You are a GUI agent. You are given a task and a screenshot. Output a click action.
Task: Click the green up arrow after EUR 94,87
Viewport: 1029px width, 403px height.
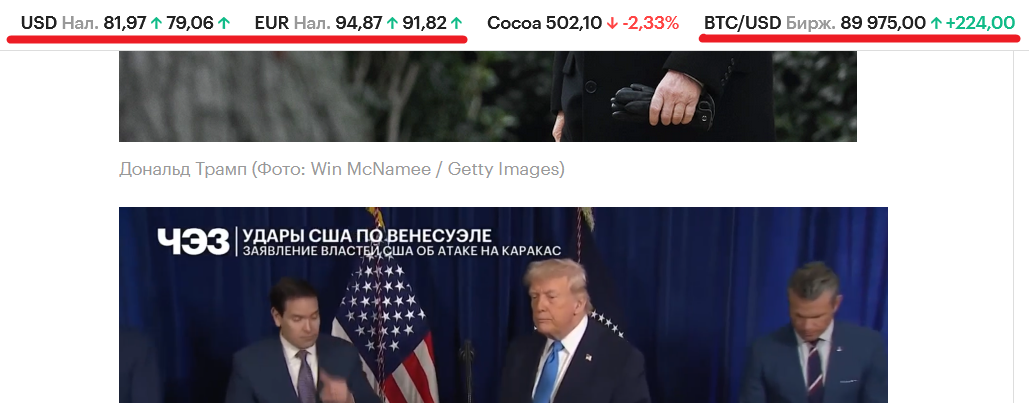point(392,24)
